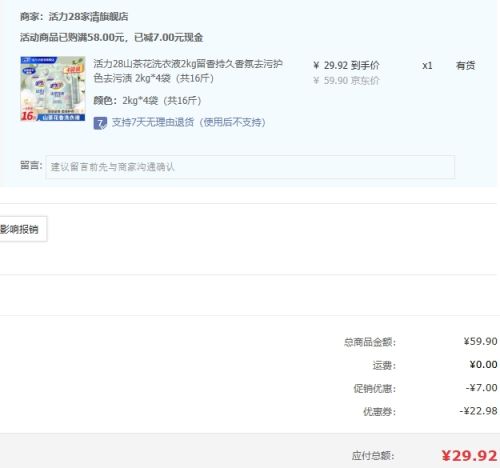Click the 颜色 2kg*4袋 specification text

pyautogui.click(x=147, y=101)
